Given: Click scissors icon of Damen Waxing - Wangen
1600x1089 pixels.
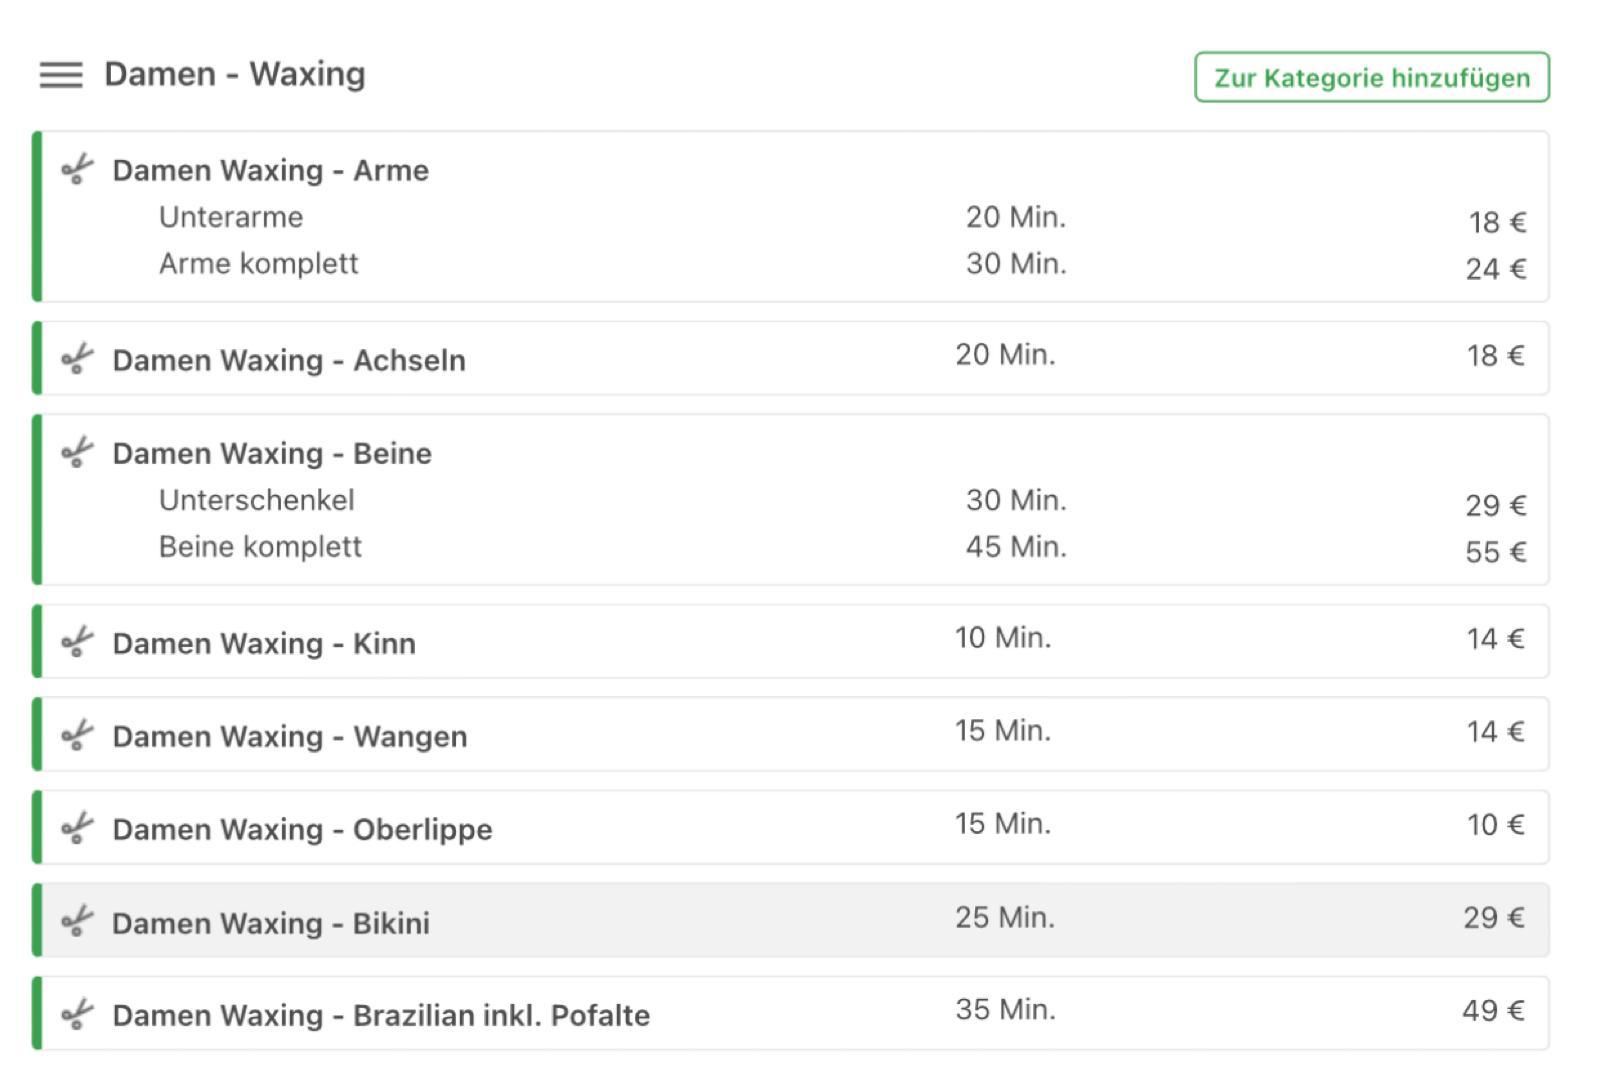Looking at the screenshot, I should (x=77, y=735).
